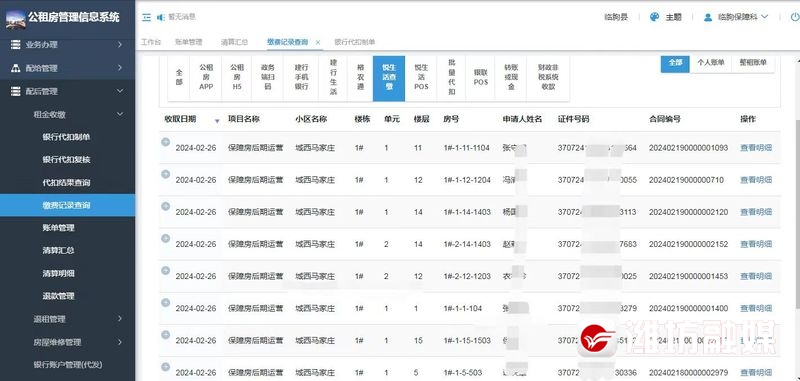Click 查看明细 for contract 202402190000002120

point(756,212)
